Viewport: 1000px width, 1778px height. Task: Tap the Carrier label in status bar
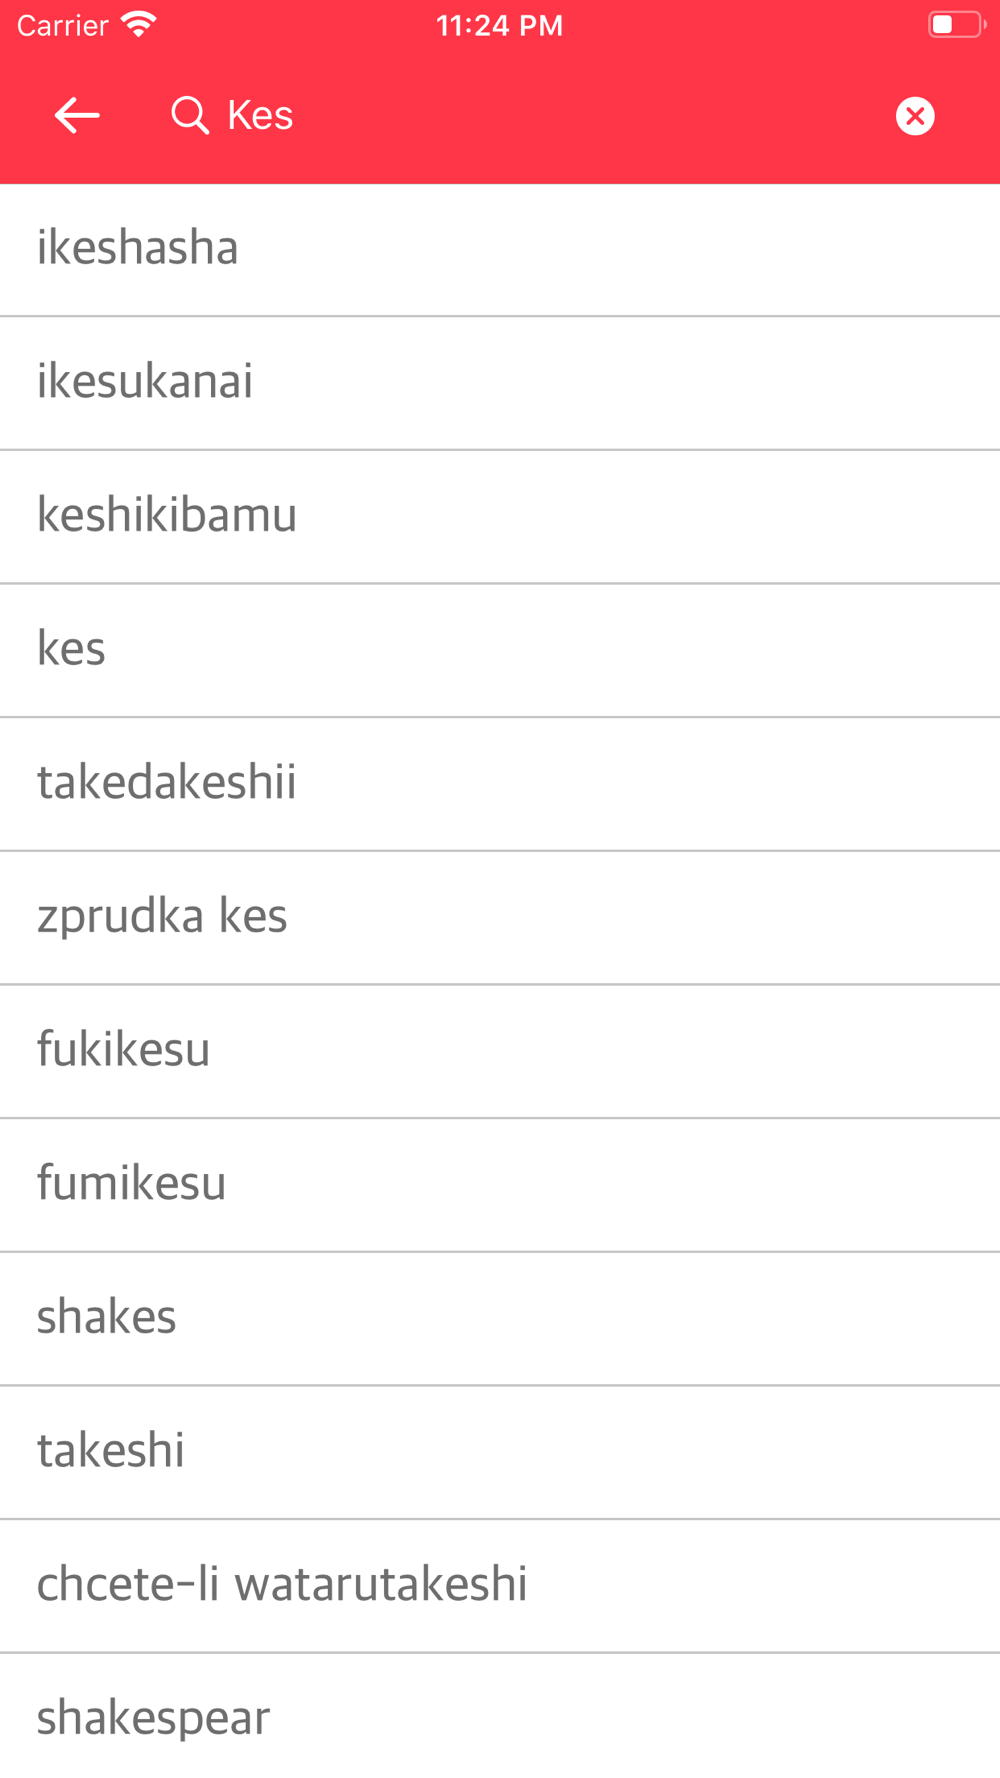pyautogui.click(x=62, y=25)
